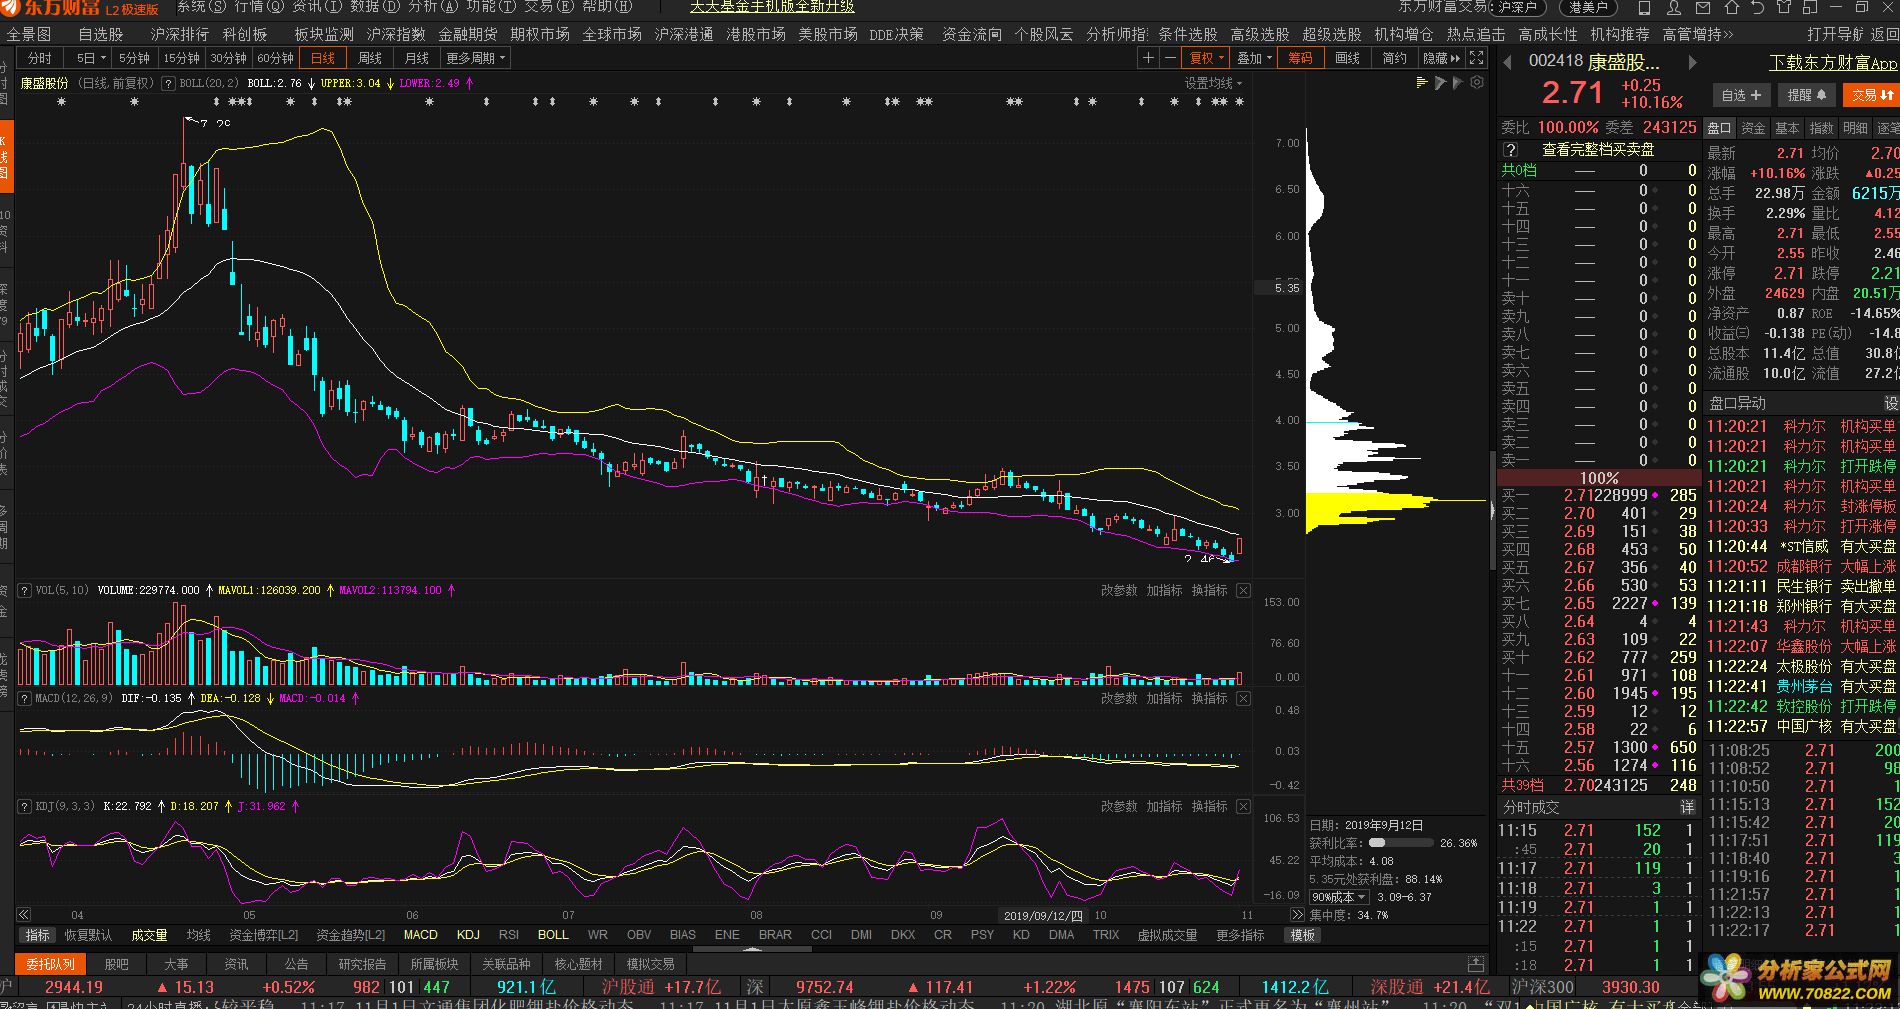The height and width of the screenshot is (1009, 1900).
Task: Go to the home page icon
Action: click(1732, 7)
